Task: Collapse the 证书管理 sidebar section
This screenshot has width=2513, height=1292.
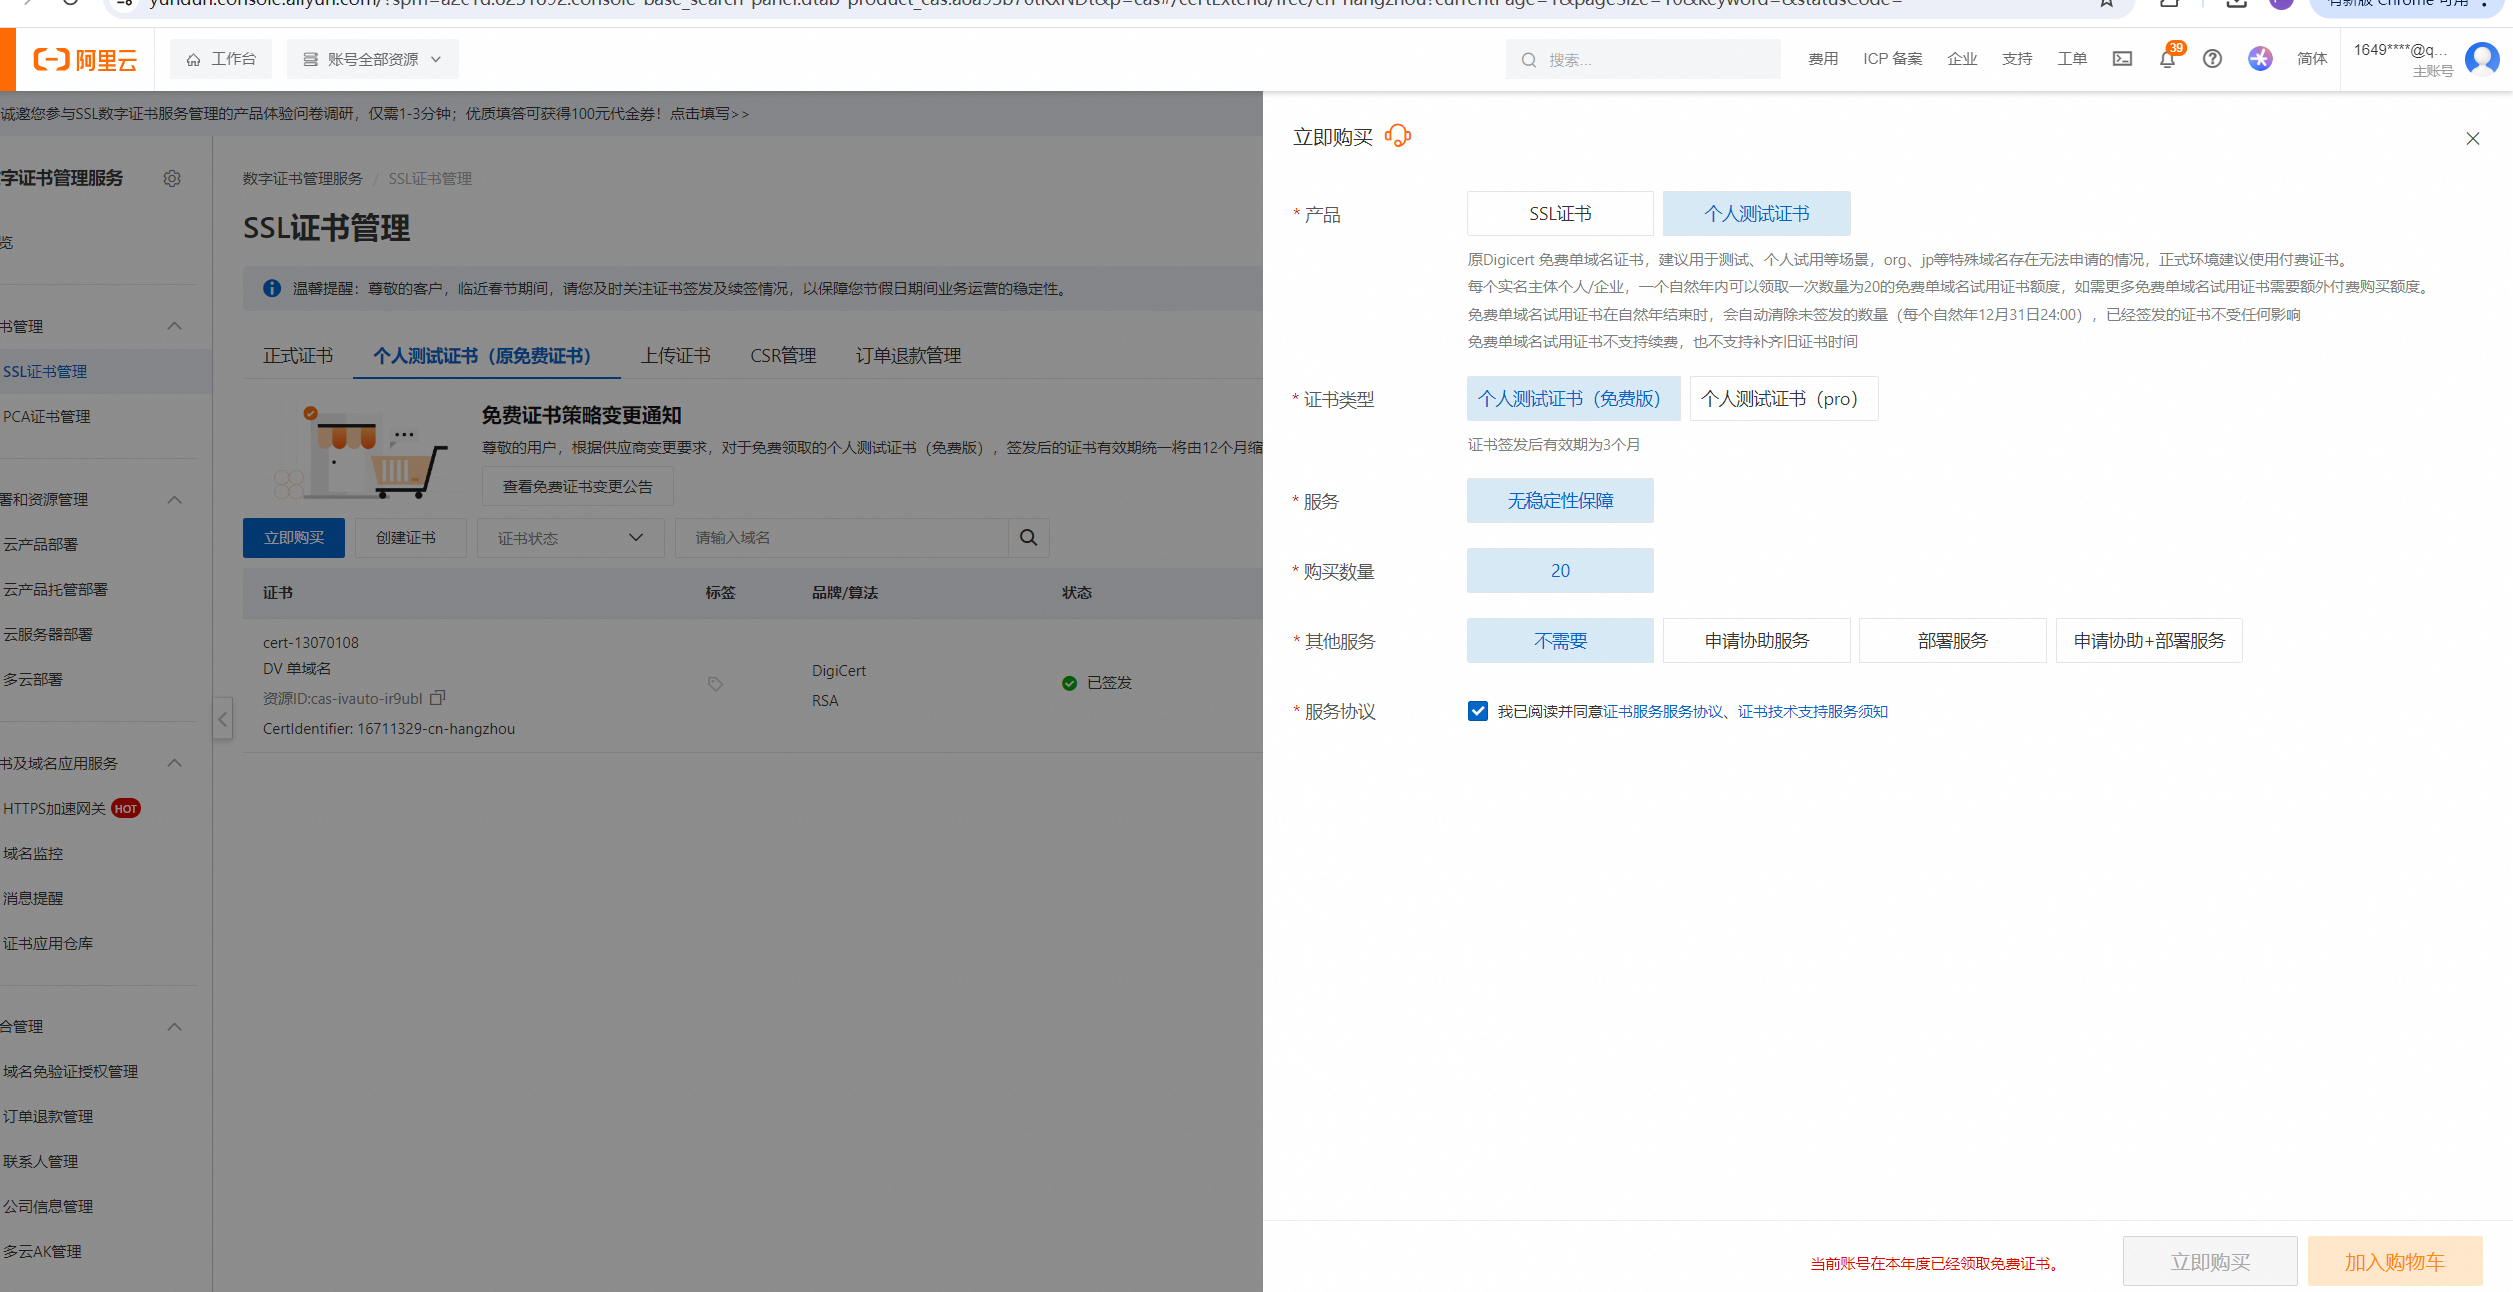Action: click(175, 326)
